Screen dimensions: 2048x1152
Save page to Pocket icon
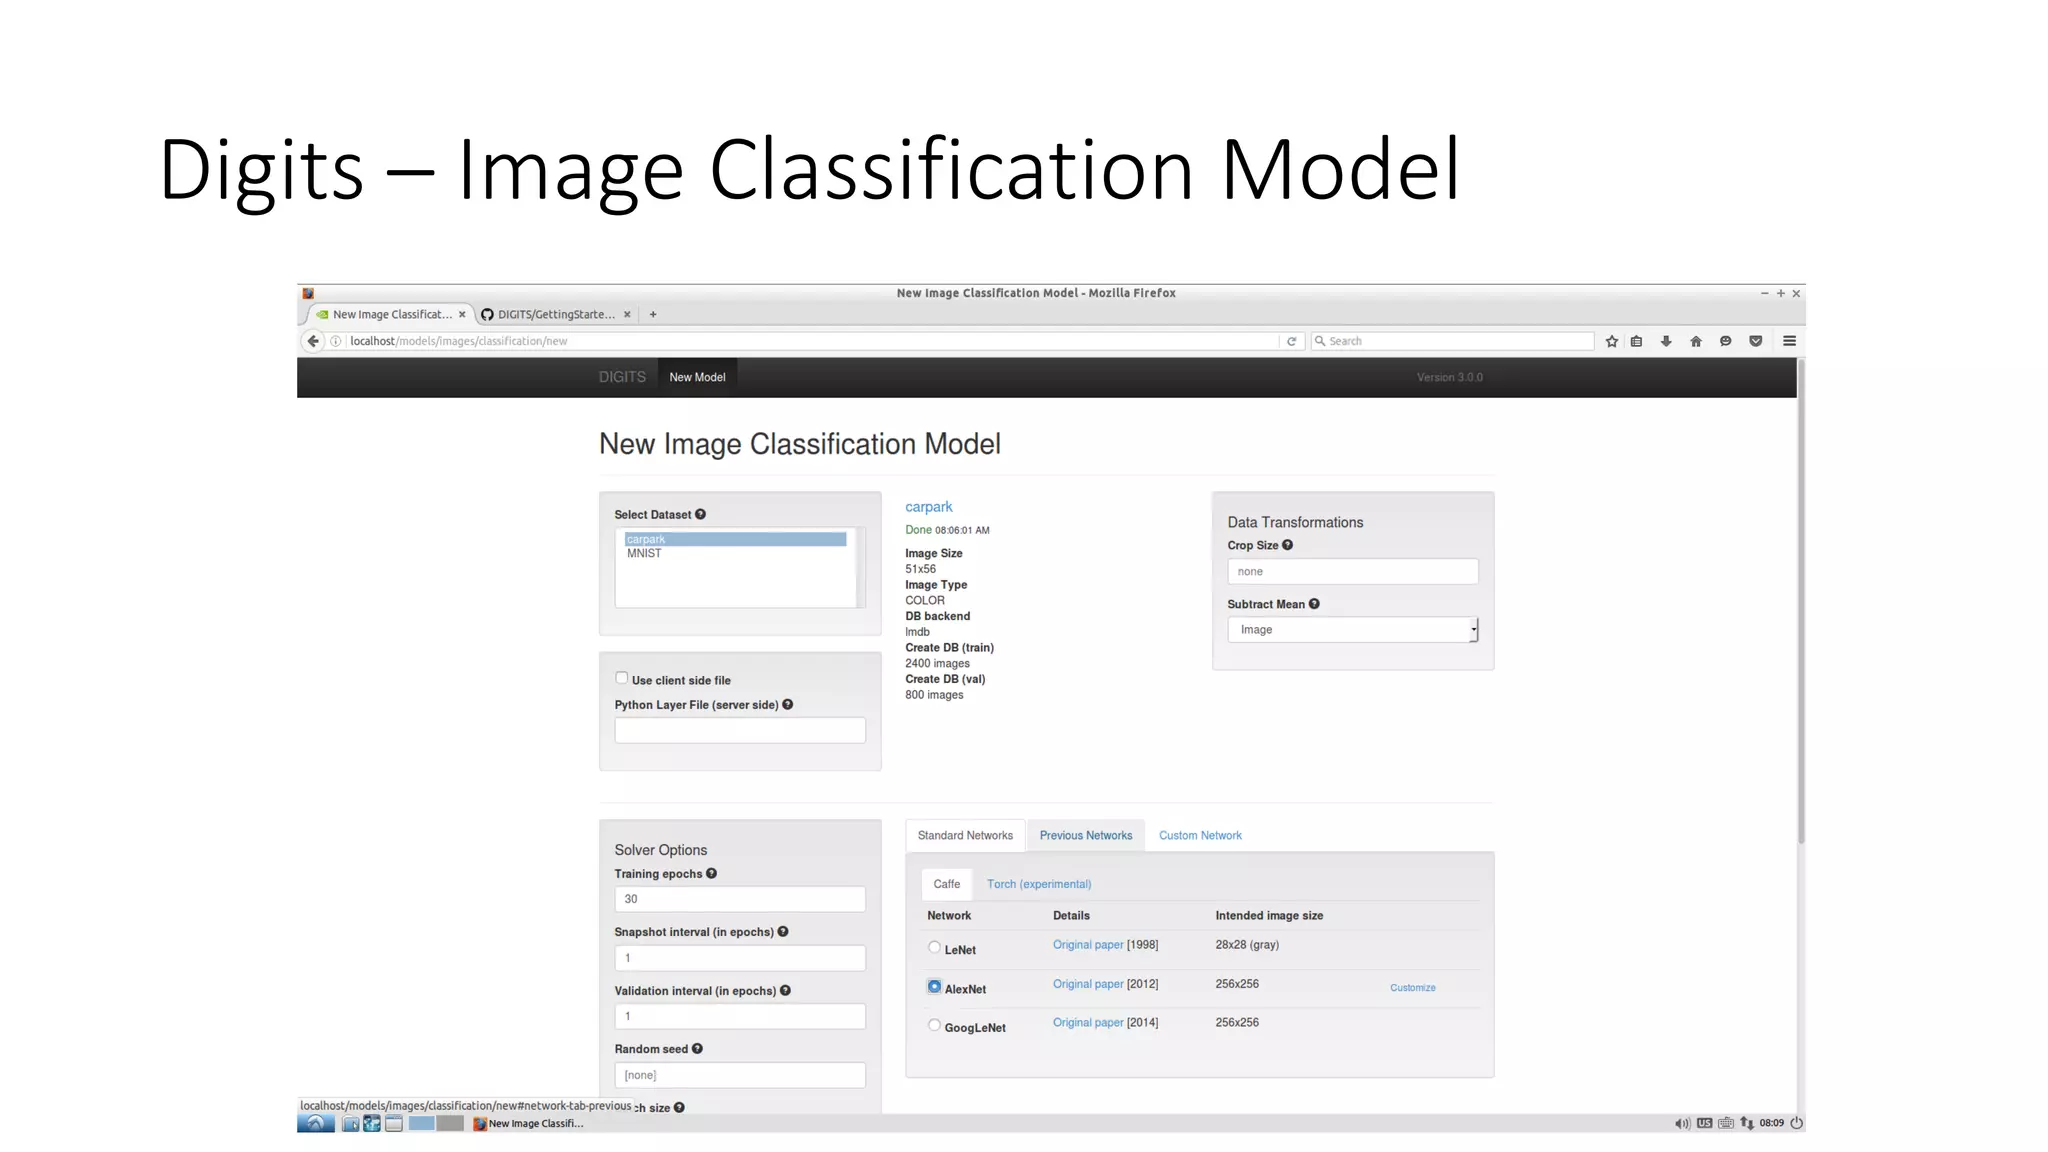[1755, 341]
